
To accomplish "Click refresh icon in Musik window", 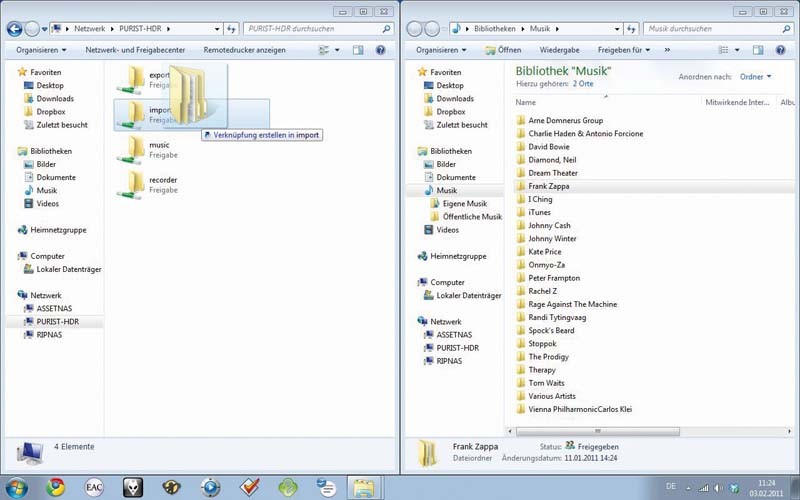I will 632,29.
